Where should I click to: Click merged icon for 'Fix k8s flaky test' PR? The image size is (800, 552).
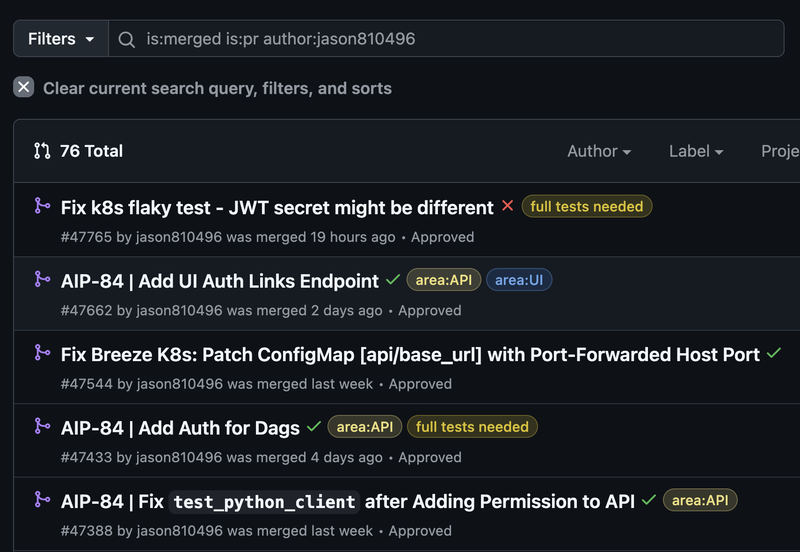[42, 206]
